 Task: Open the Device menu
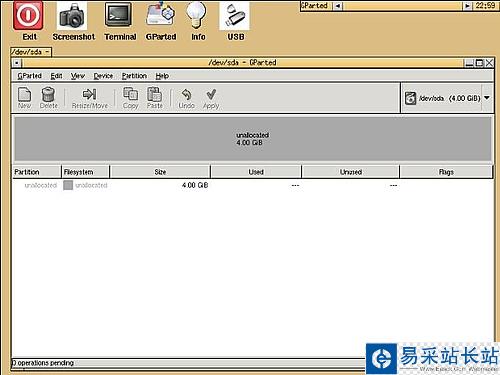tap(103, 76)
